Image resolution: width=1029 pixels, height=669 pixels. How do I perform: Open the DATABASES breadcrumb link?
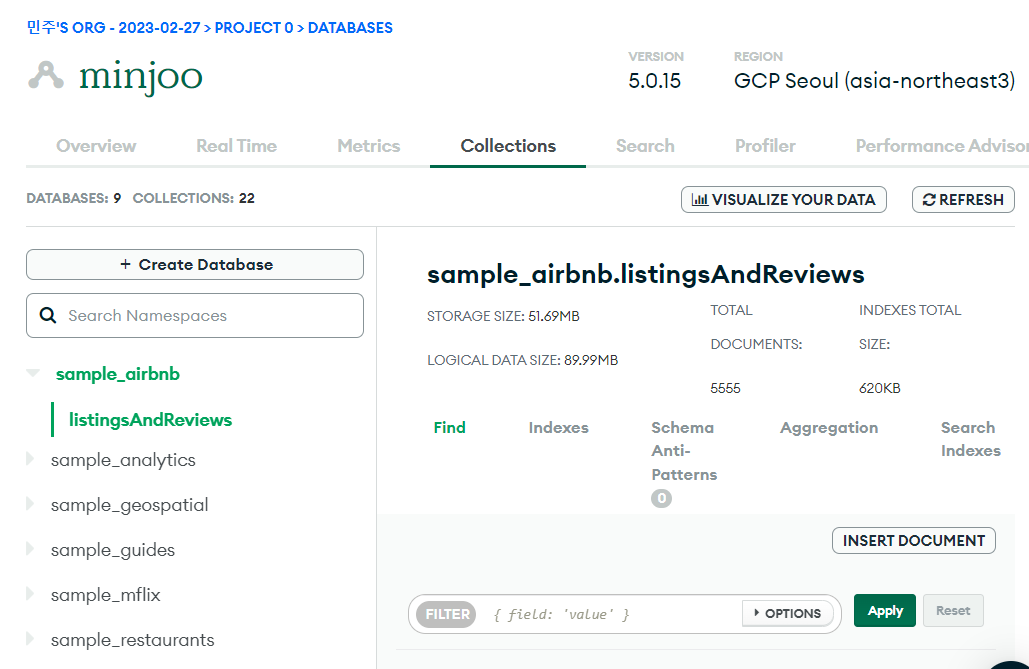coord(350,28)
